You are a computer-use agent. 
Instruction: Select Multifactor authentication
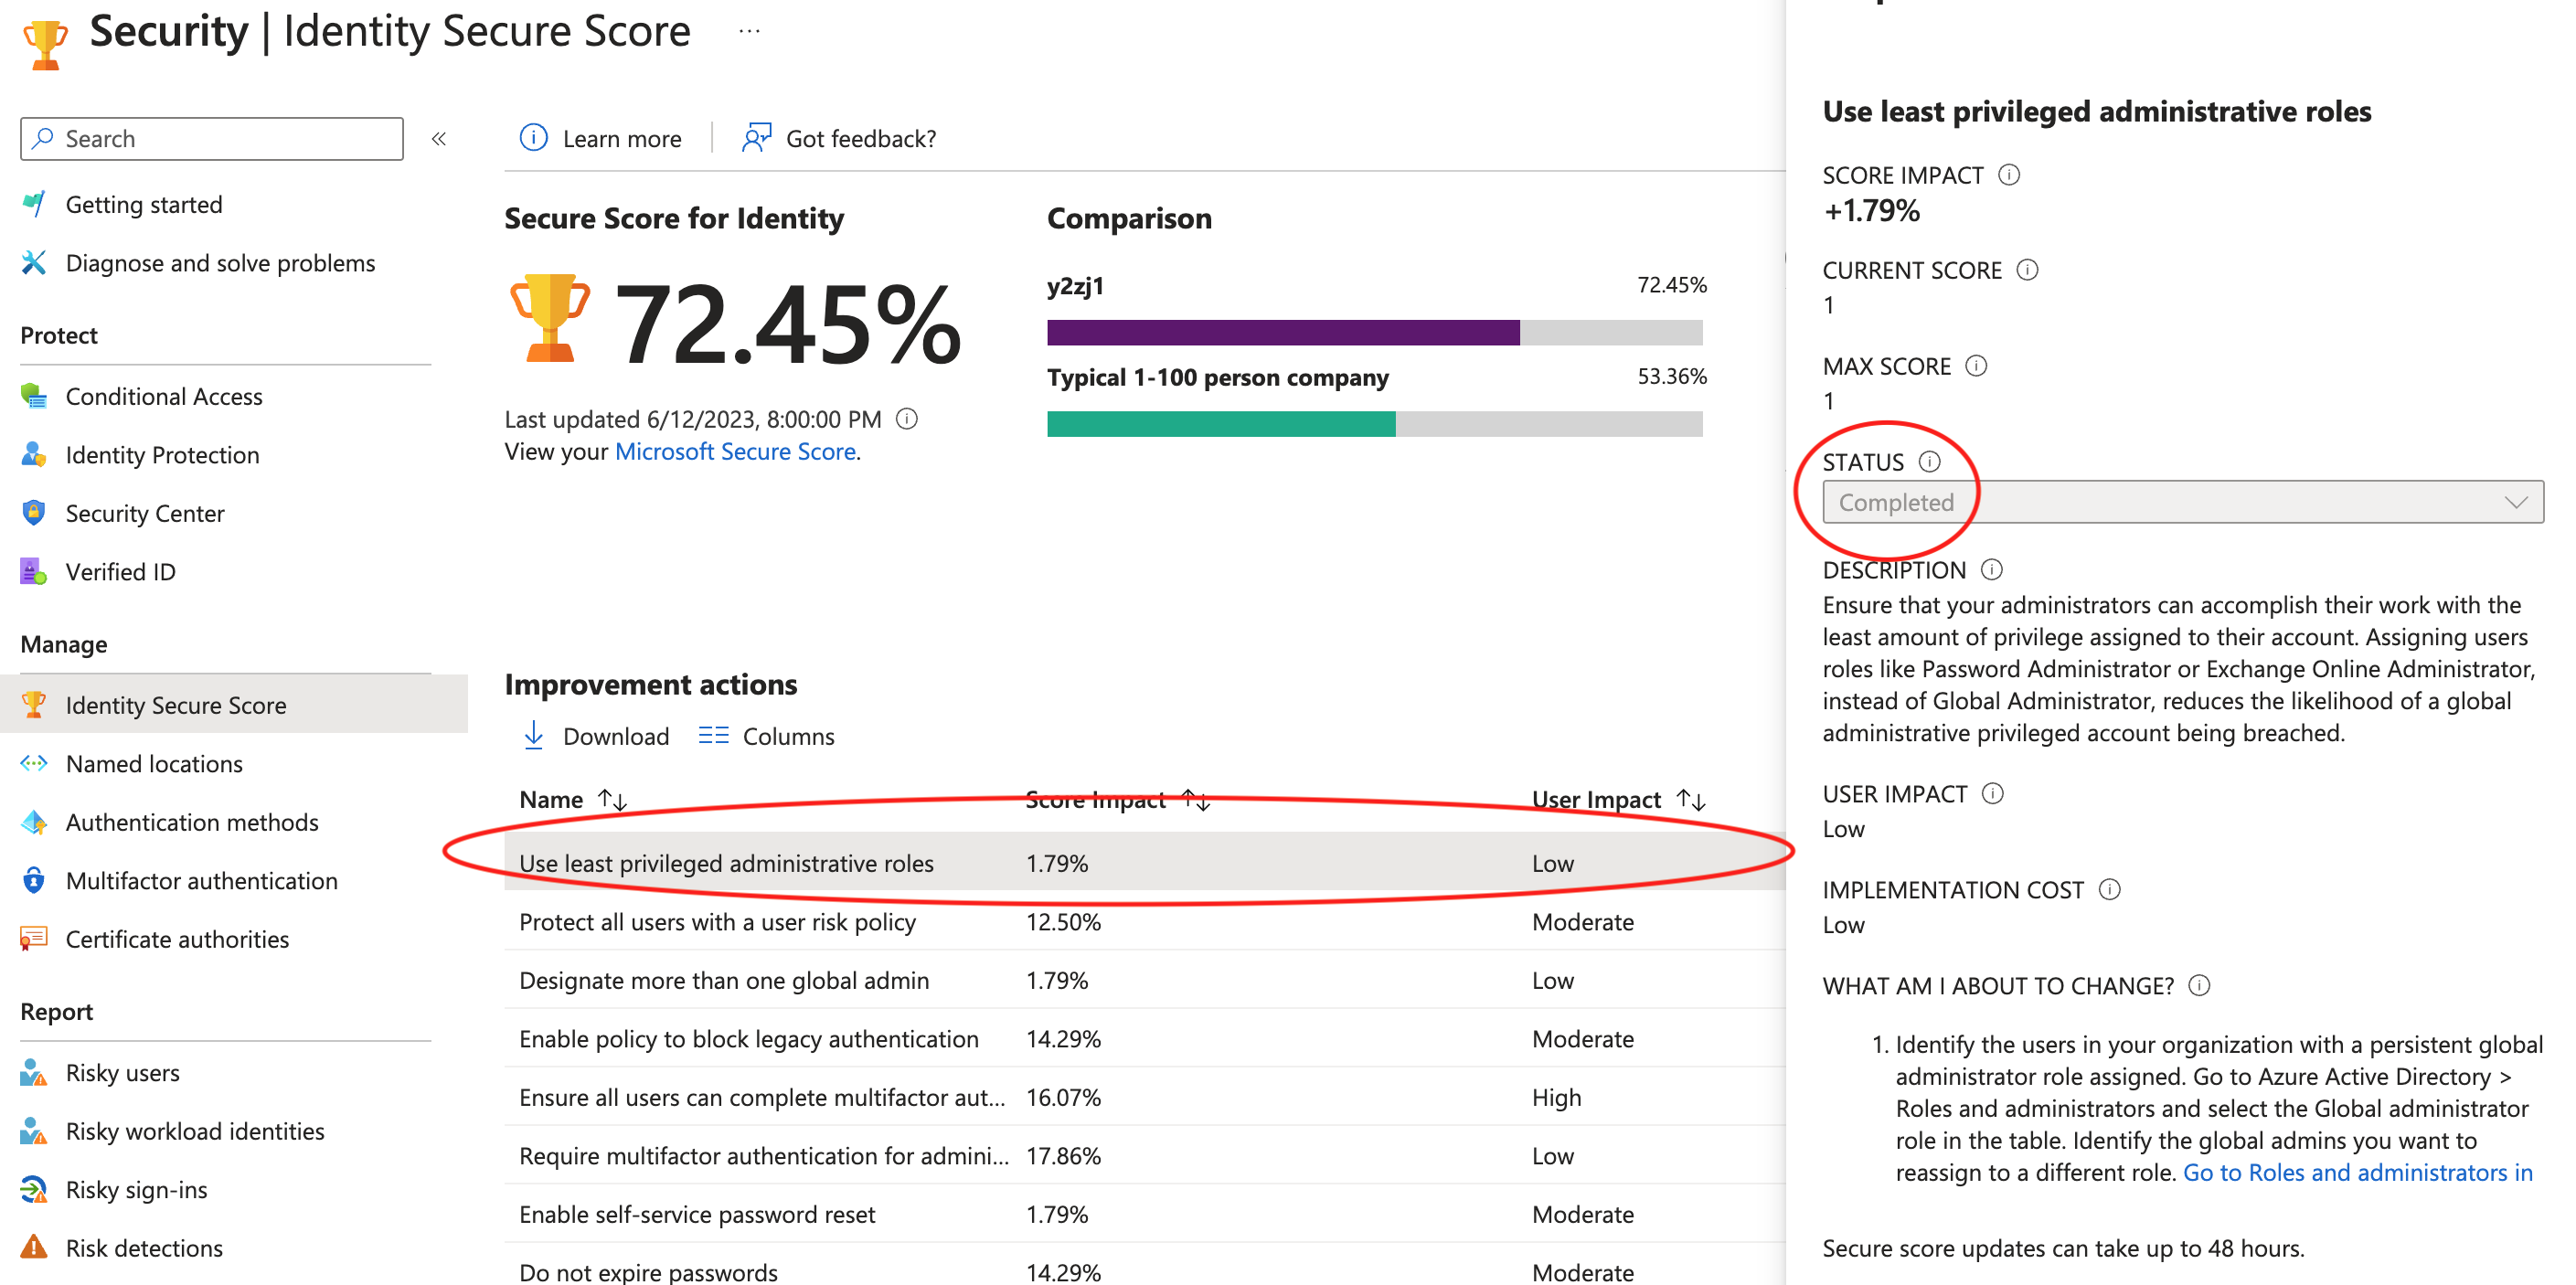pyautogui.click(x=202, y=881)
